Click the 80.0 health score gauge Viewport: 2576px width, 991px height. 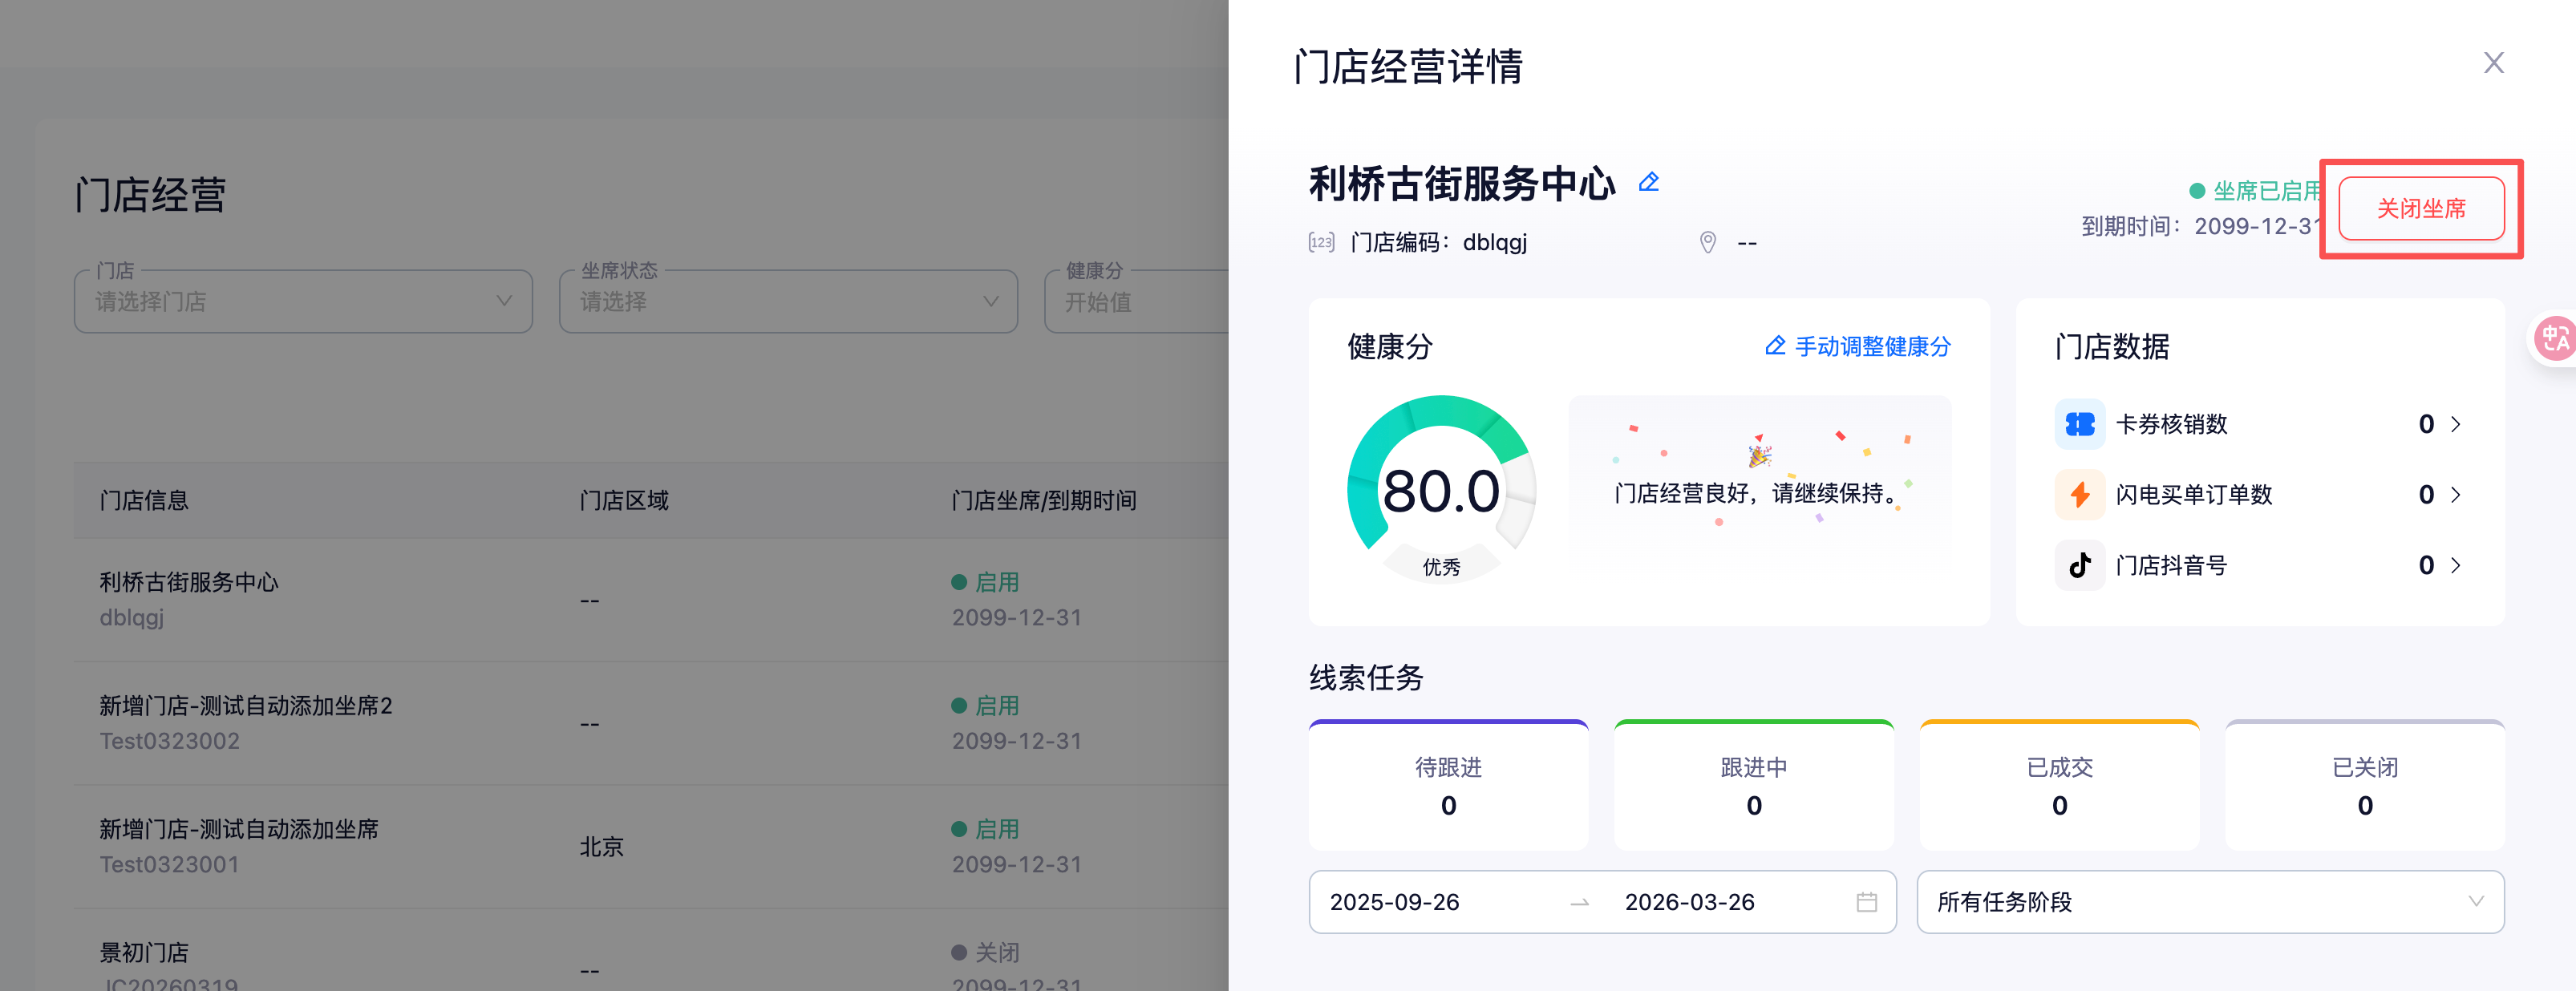tap(1440, 490)
